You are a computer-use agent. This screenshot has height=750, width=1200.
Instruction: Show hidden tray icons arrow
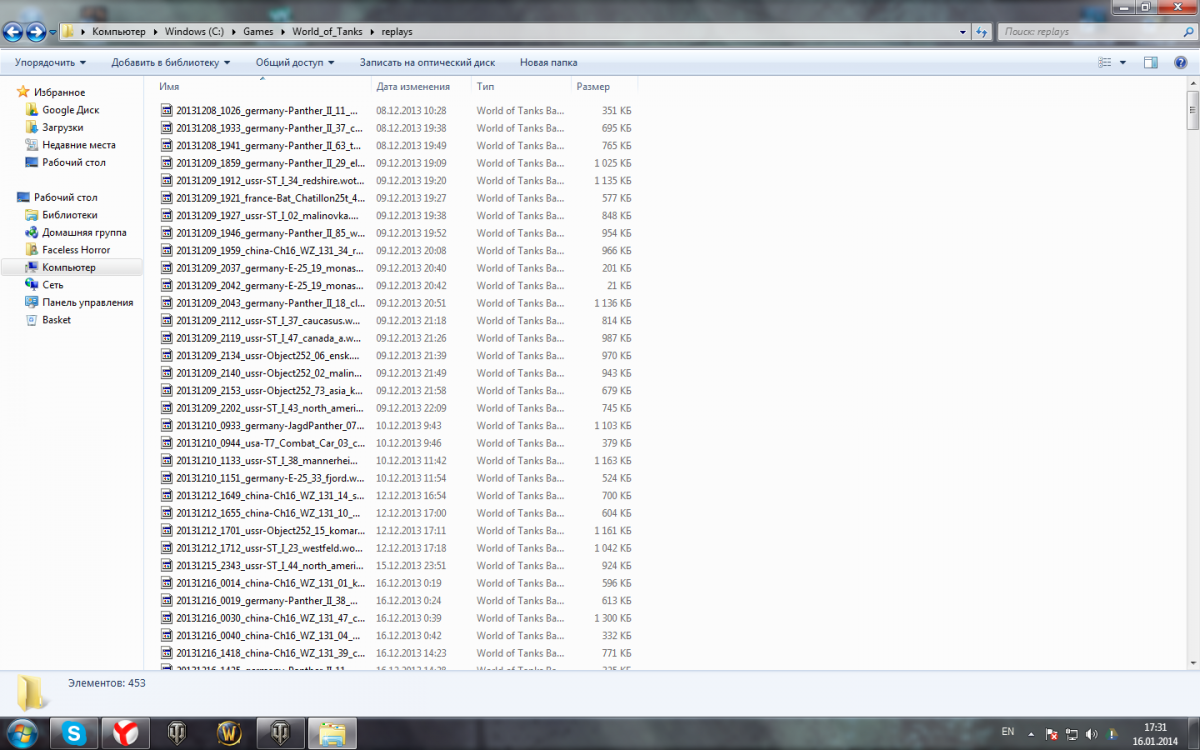tap(1031, 733)
